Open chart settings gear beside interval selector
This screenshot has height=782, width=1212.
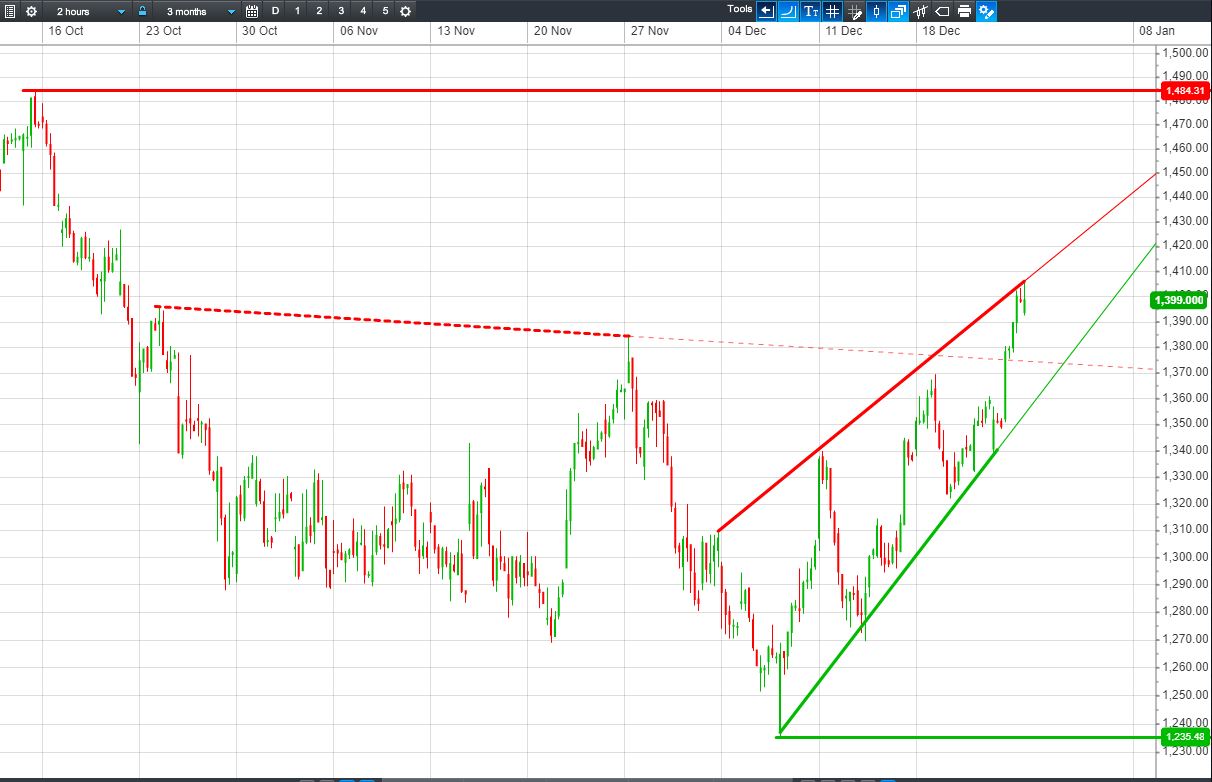click(31, 11)
